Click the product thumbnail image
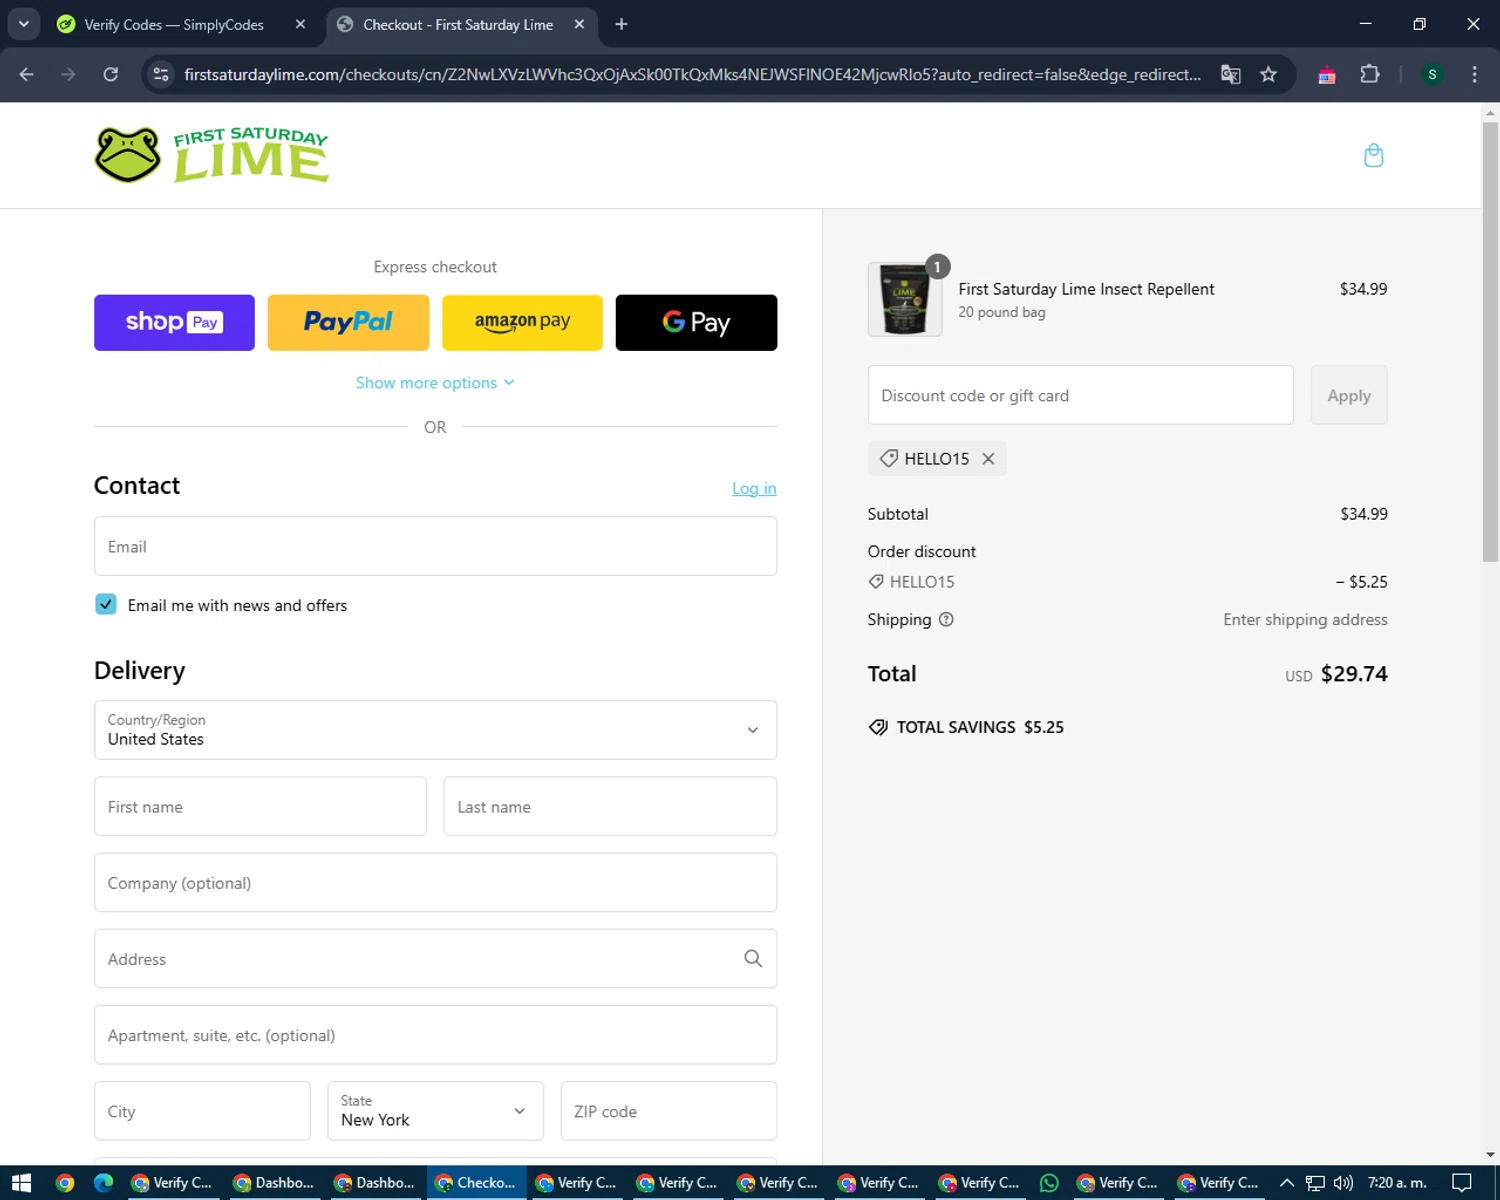This screenshot has height=1200, width=1500. 905,299
